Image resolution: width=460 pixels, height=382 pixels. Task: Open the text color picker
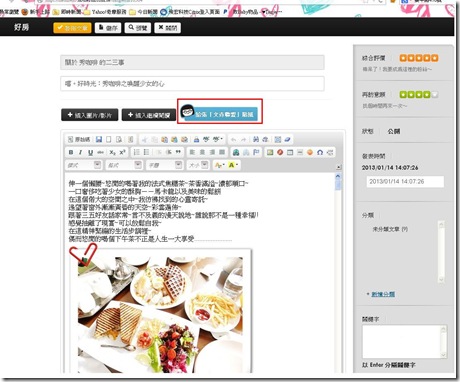coord(219,165)
